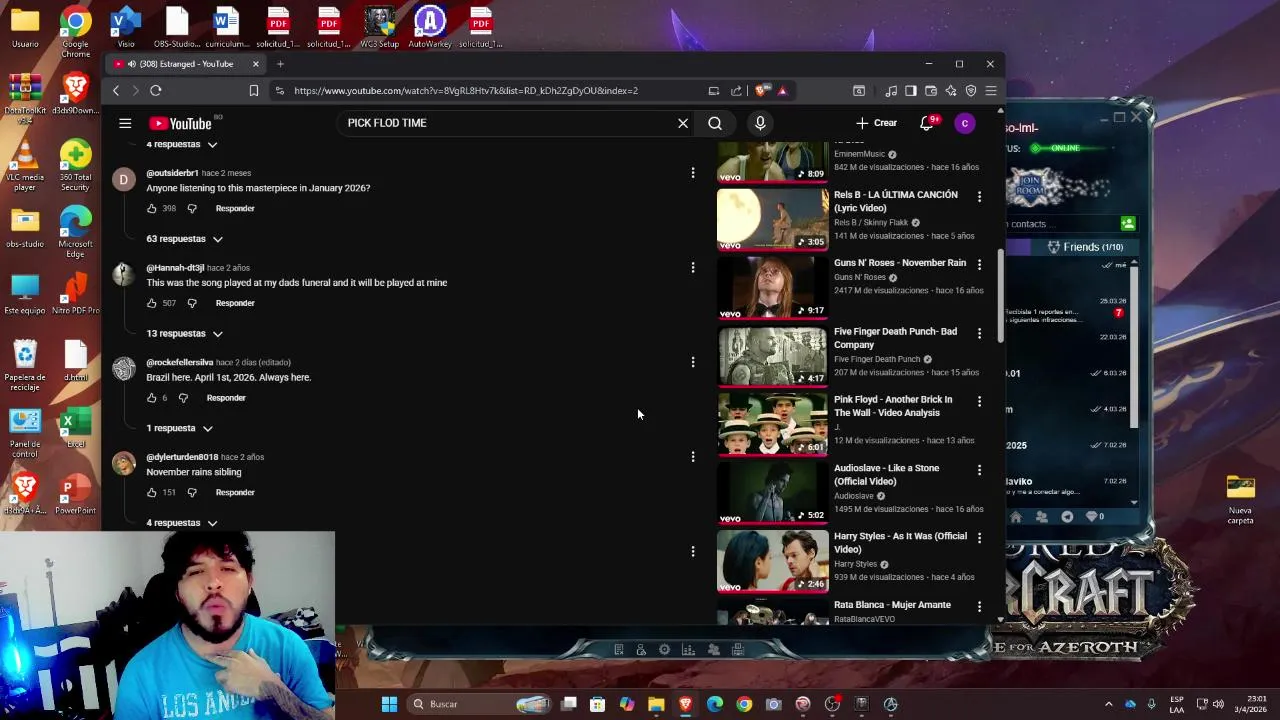The width and height of the screenshot is (1280, 720).
Task: Open the account avatar menu
Action: [x=965, y=123]
